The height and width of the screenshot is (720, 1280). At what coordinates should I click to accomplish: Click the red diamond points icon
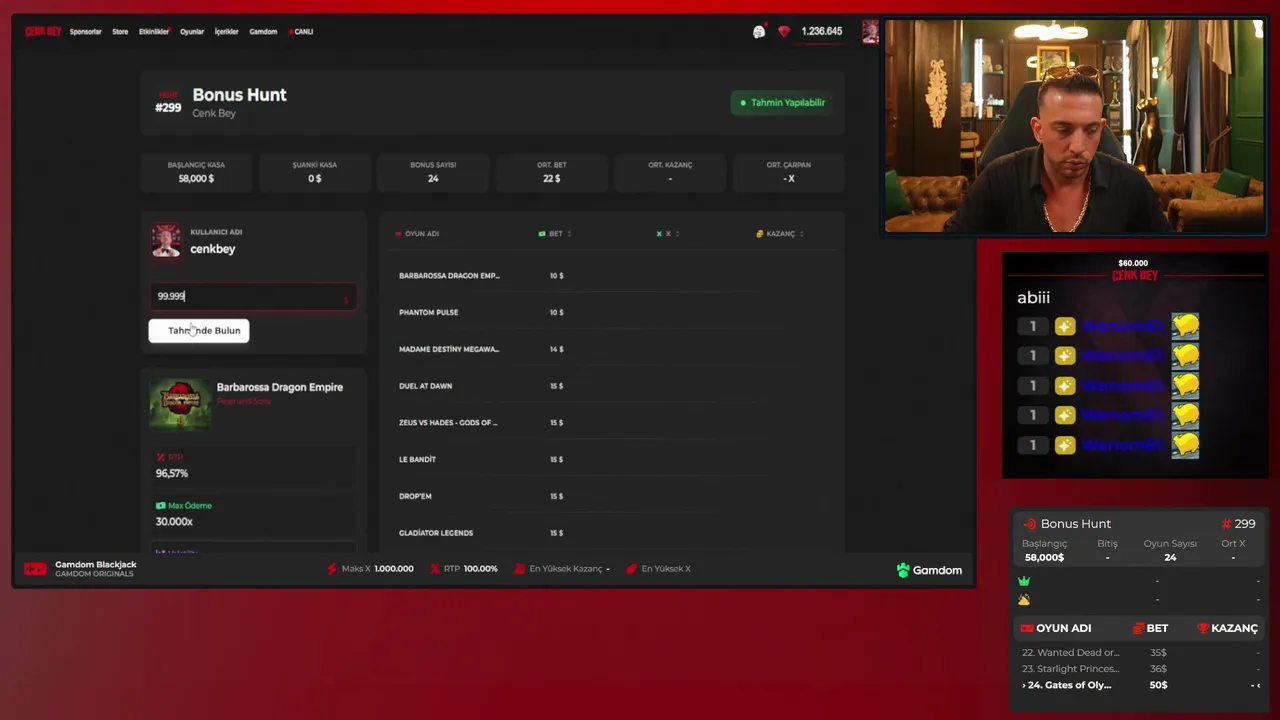pos(784,32)
